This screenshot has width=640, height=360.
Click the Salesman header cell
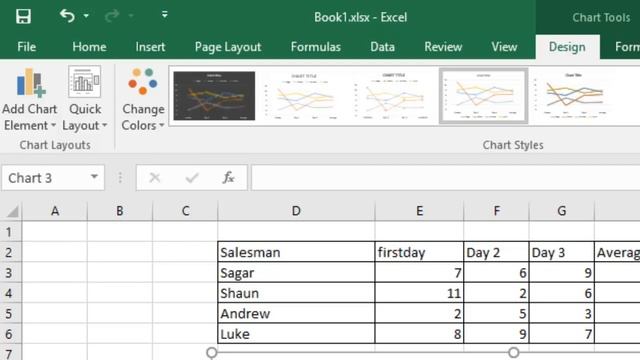coord(296,252)
